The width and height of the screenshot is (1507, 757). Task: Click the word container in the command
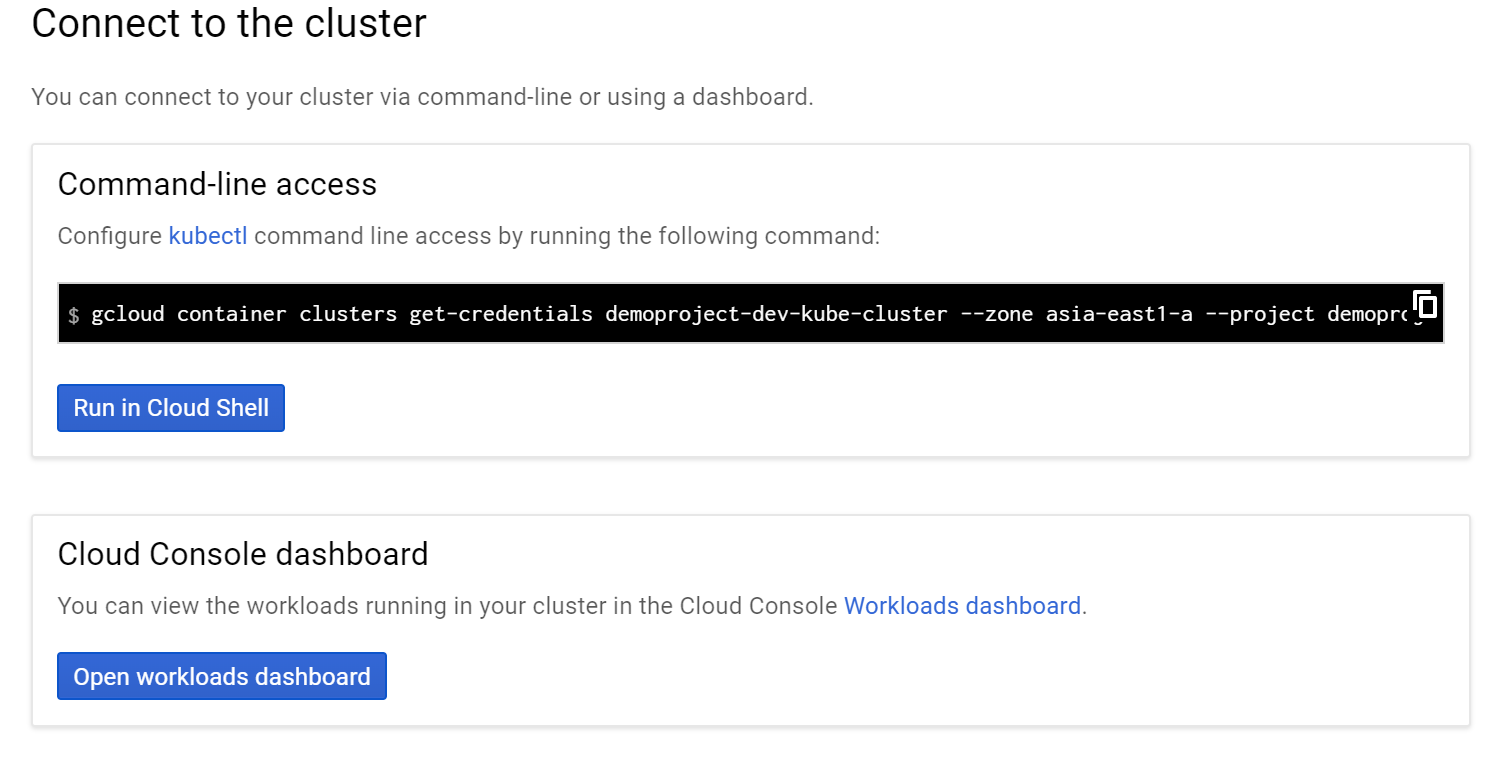coord(232,314)
